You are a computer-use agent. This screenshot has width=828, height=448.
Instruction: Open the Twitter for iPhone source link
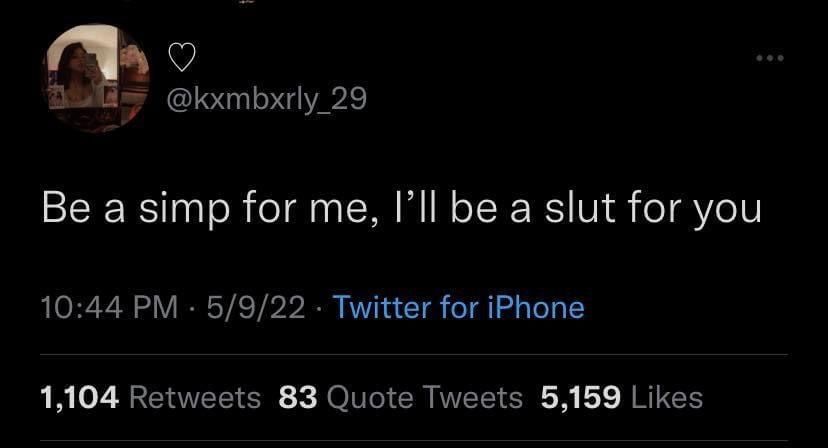click(x=458, y=307)
